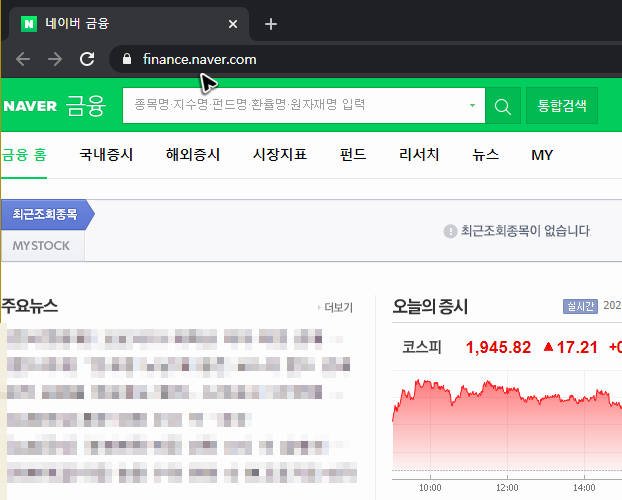The height and width of the screenshot is (500, 622).
Task: Click the KOSPI intraday chart
Action: click(x=507, y=425)
